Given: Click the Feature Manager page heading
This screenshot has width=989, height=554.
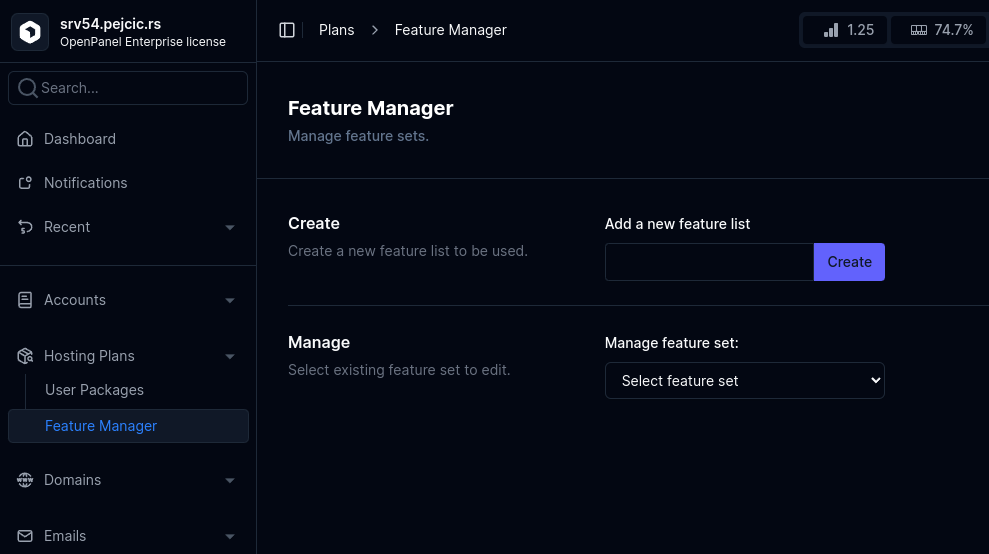Looking at the screenshot, I should point(370,108).
